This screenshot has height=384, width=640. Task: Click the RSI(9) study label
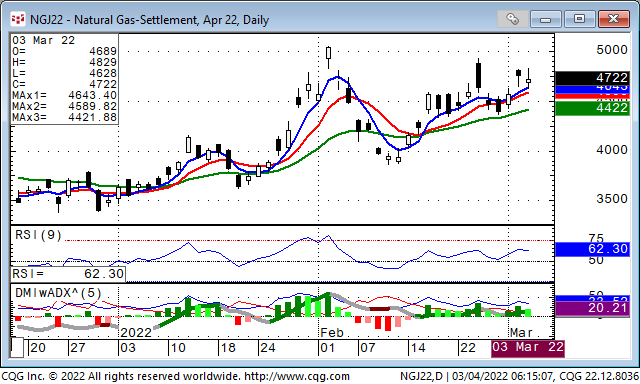click(38, 235)
